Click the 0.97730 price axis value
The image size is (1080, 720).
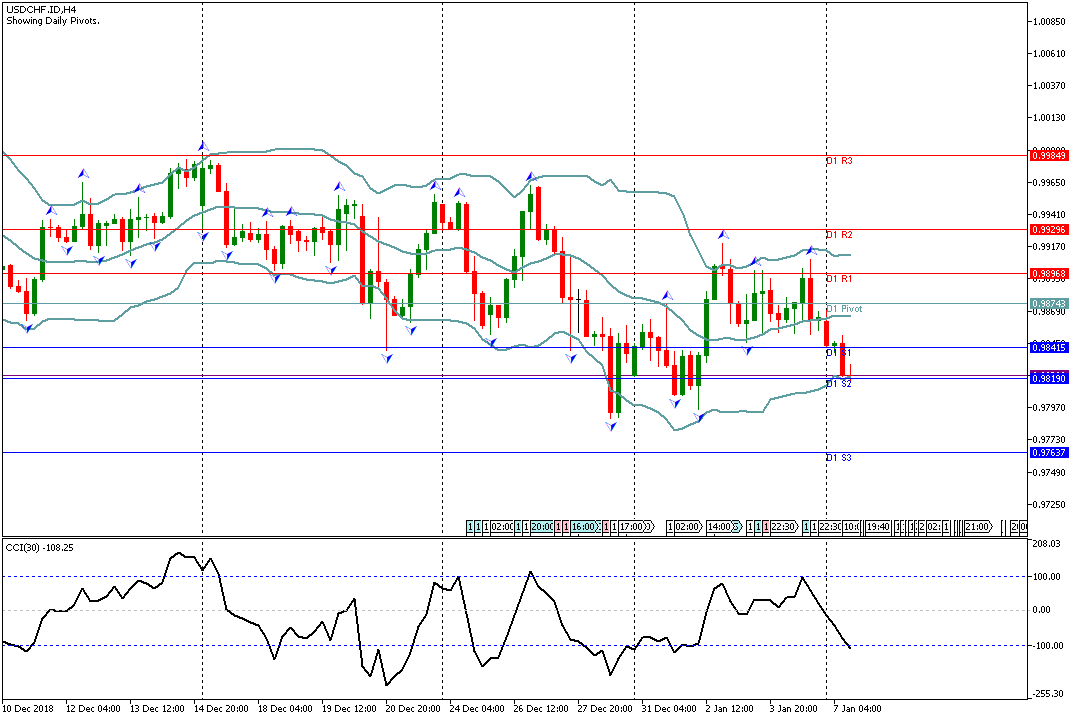1049,440
